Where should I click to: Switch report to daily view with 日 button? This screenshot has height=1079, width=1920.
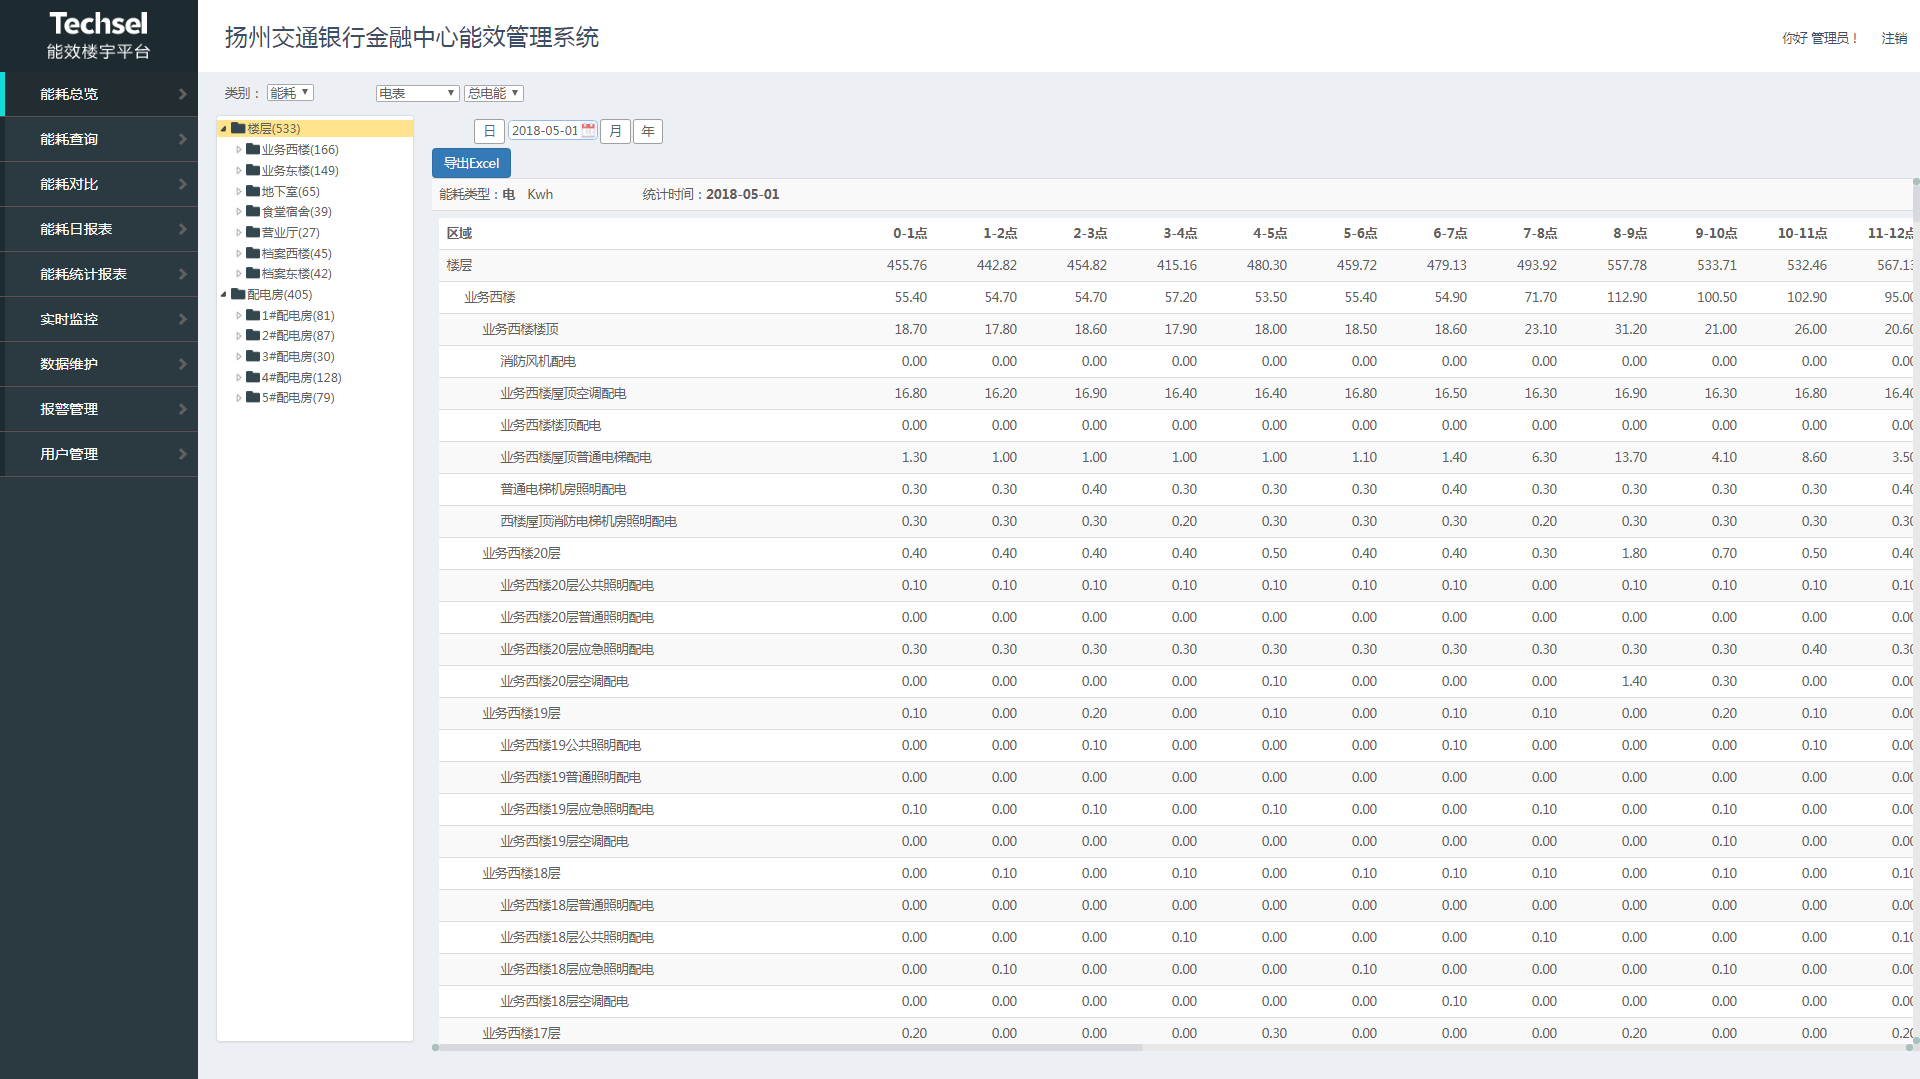pyautogui.click(x=489, y=131)
